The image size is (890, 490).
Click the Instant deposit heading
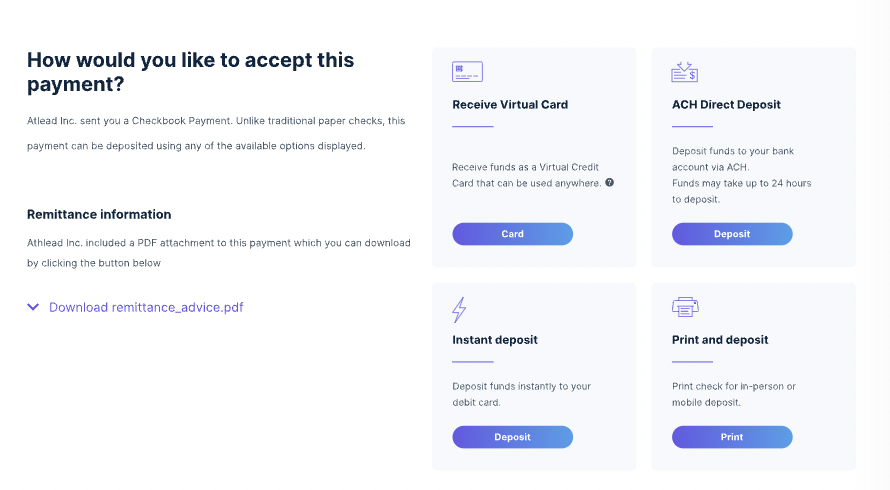coord(494,340)
